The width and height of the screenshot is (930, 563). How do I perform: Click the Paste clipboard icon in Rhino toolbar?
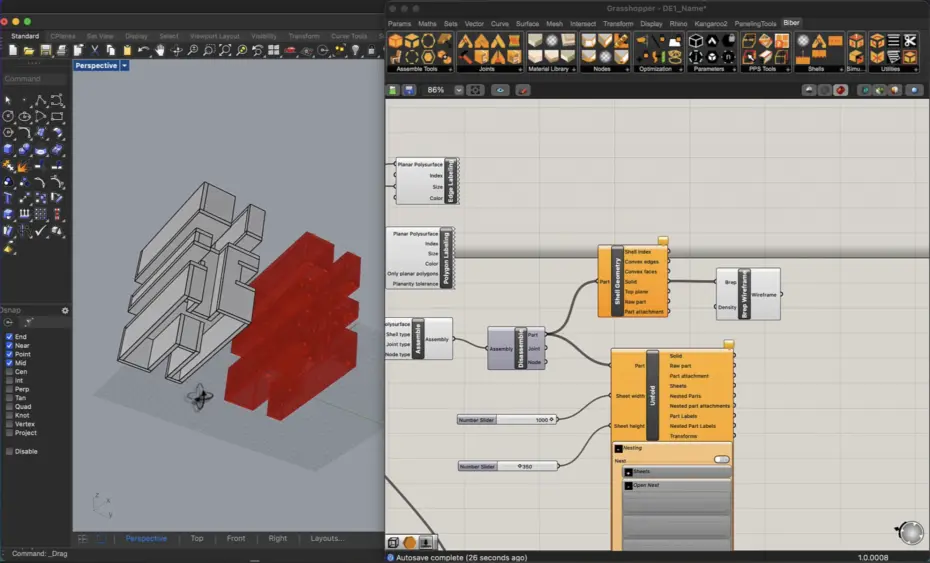(127, 51)
